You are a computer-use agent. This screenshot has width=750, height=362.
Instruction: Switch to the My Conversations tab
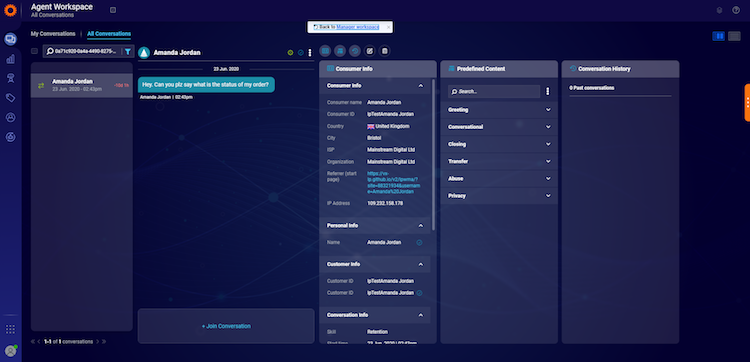(x=53, y=34)
